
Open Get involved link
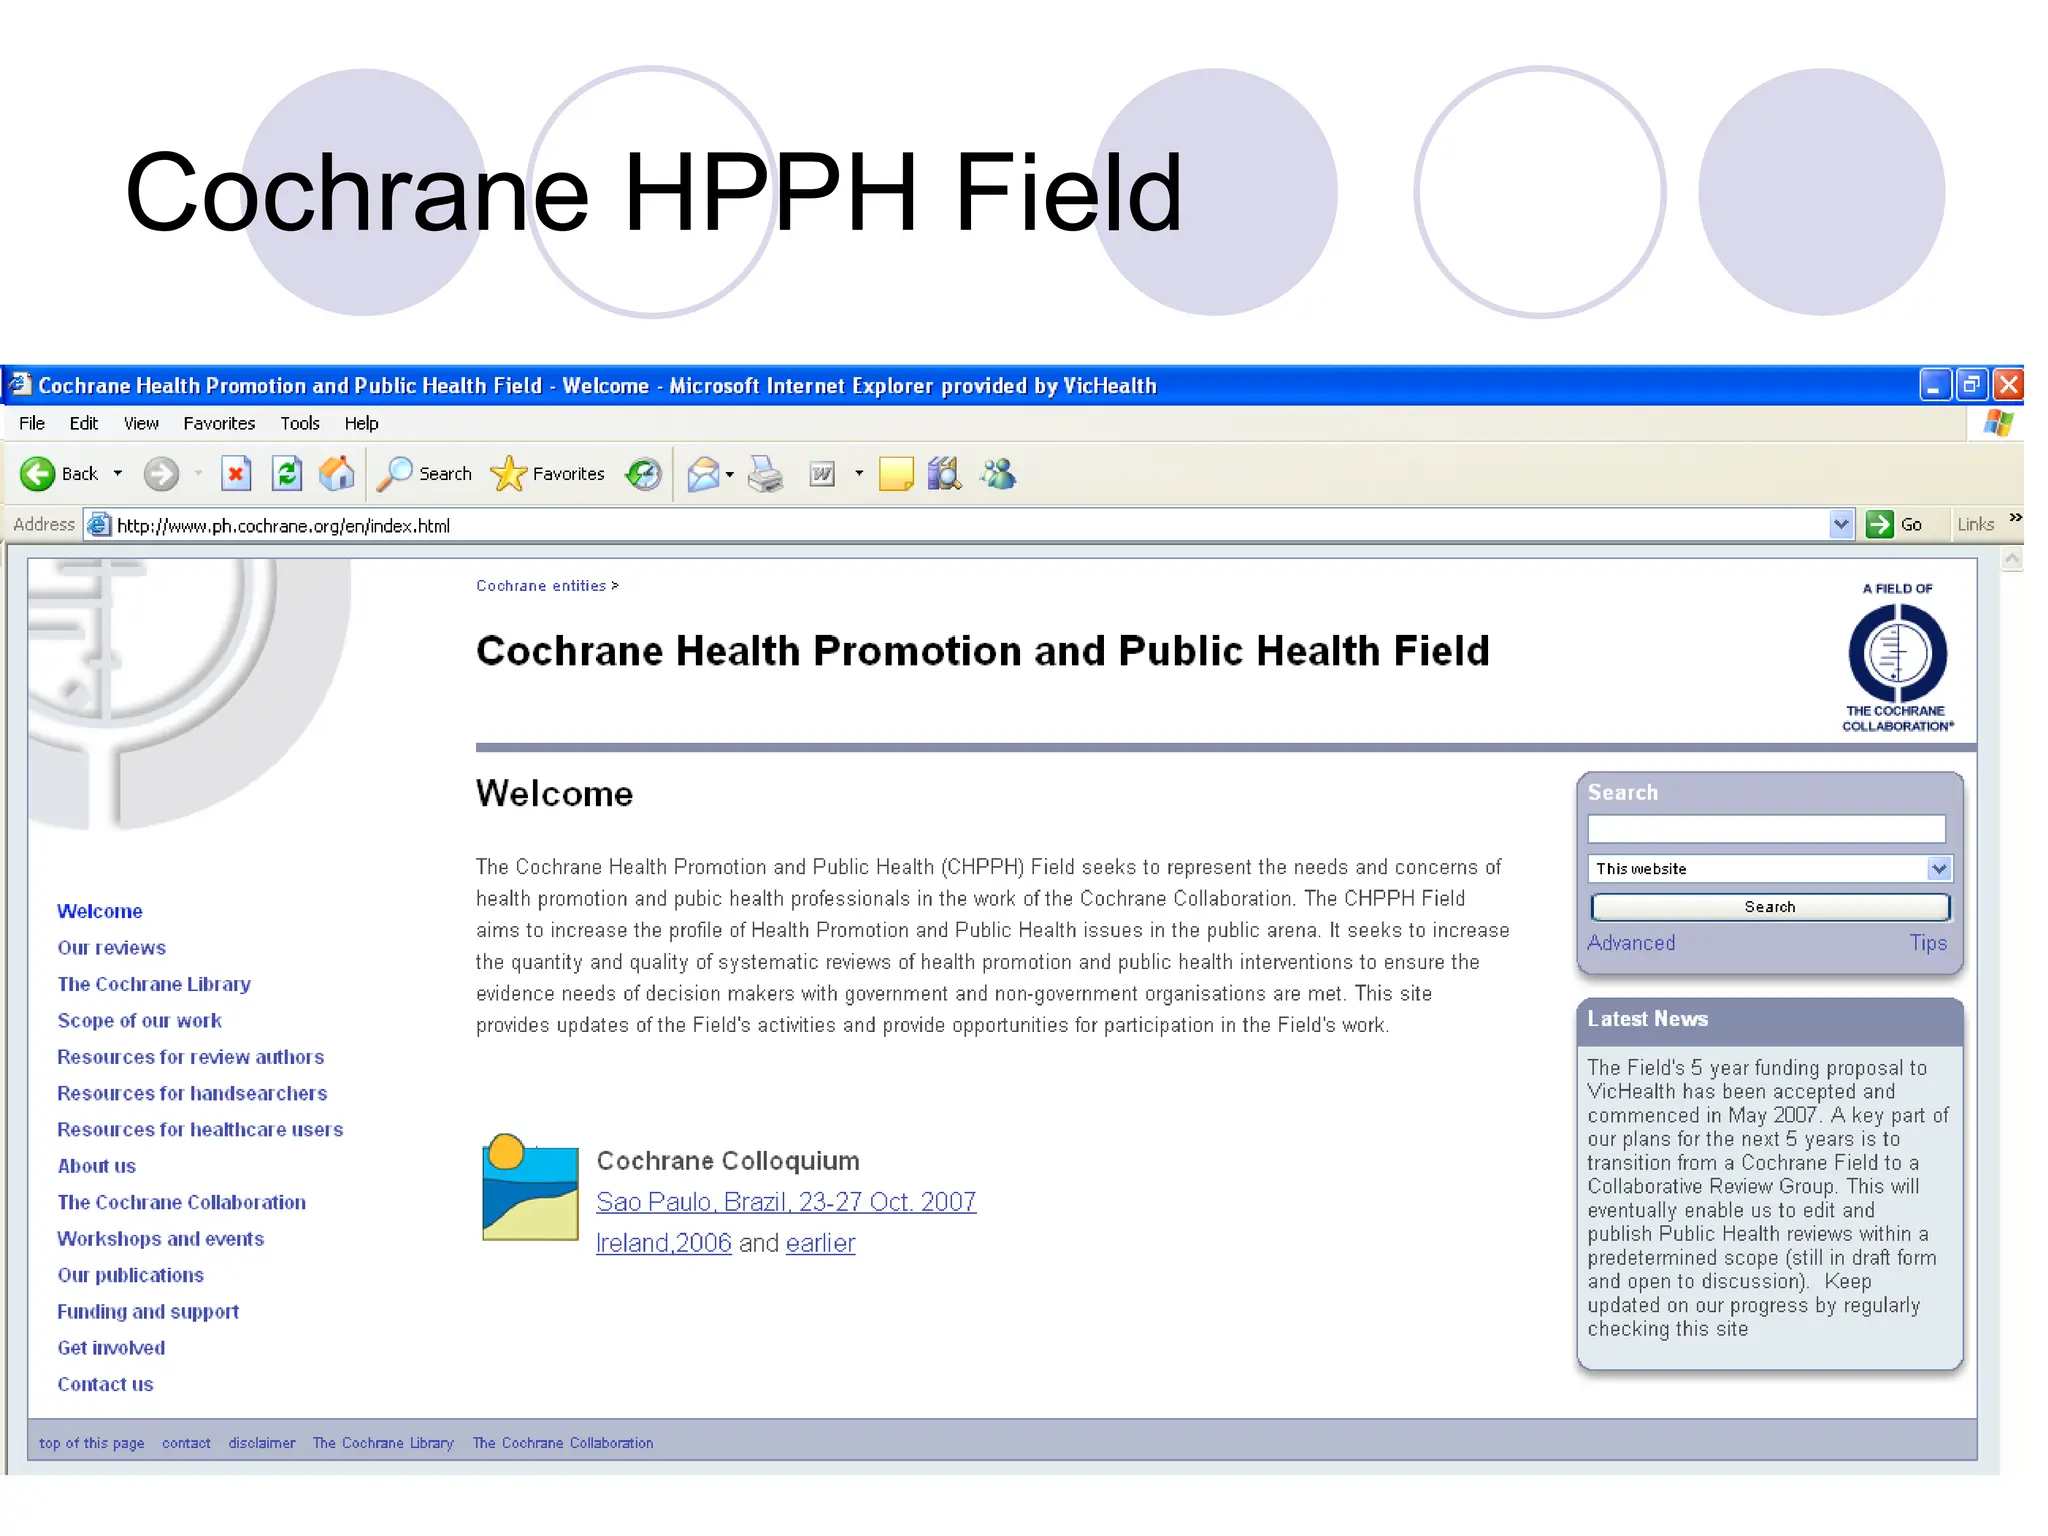tap(111, 1348)
